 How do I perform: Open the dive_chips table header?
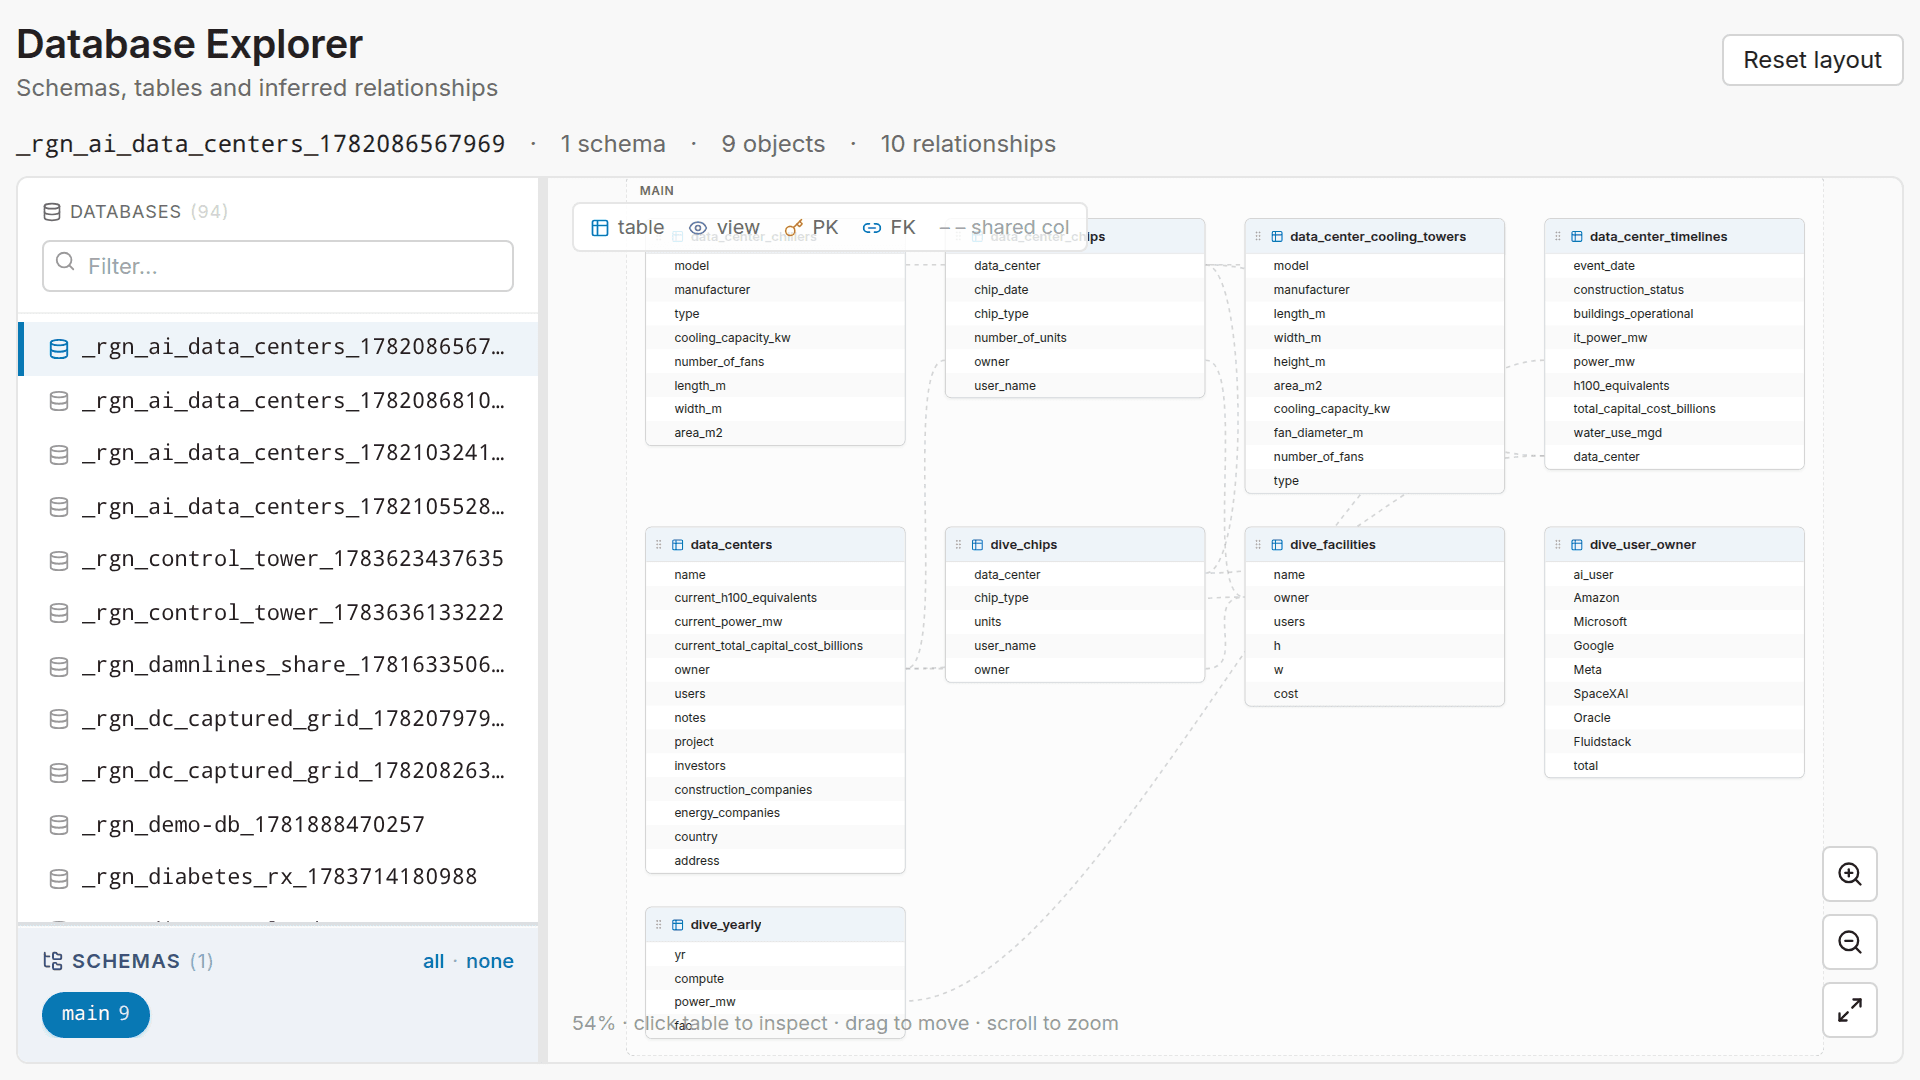point(1075,545)
